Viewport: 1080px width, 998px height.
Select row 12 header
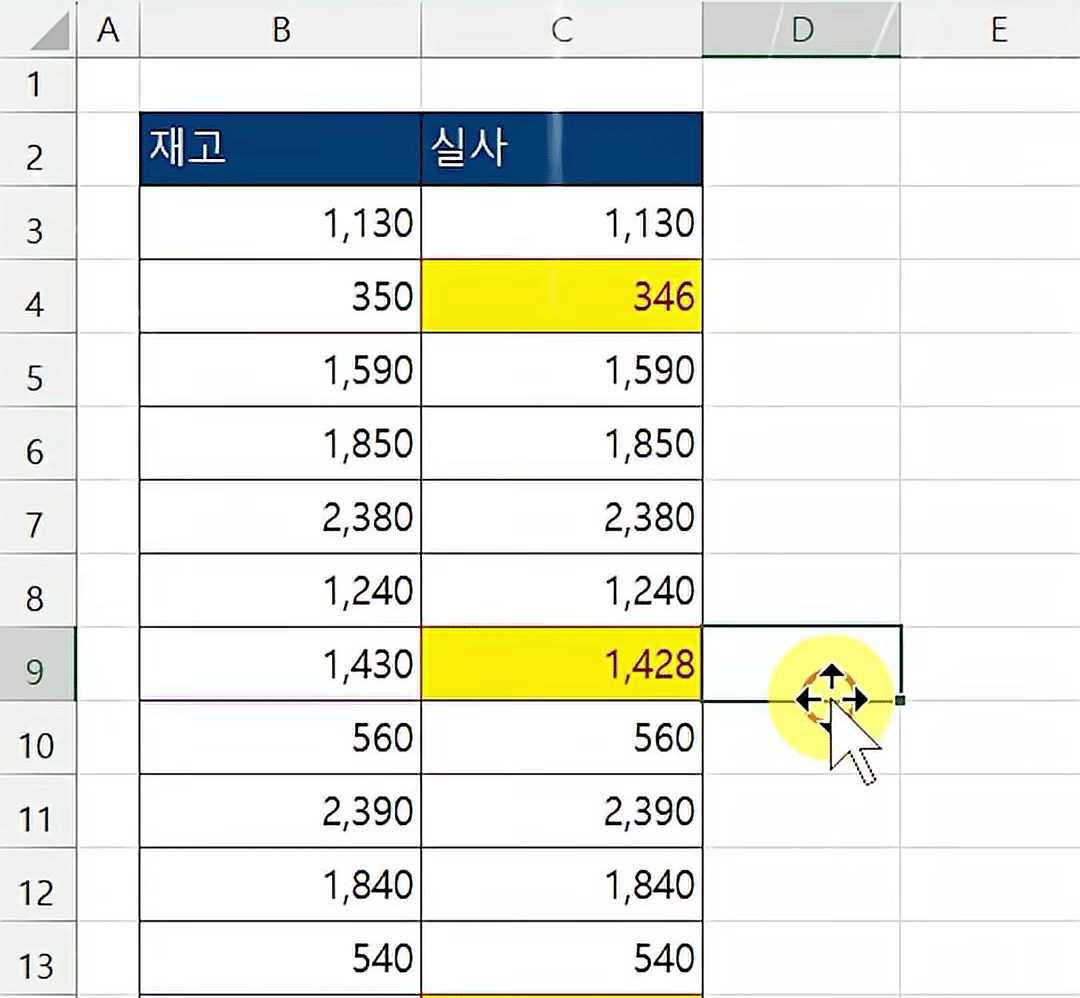point(38,885)
